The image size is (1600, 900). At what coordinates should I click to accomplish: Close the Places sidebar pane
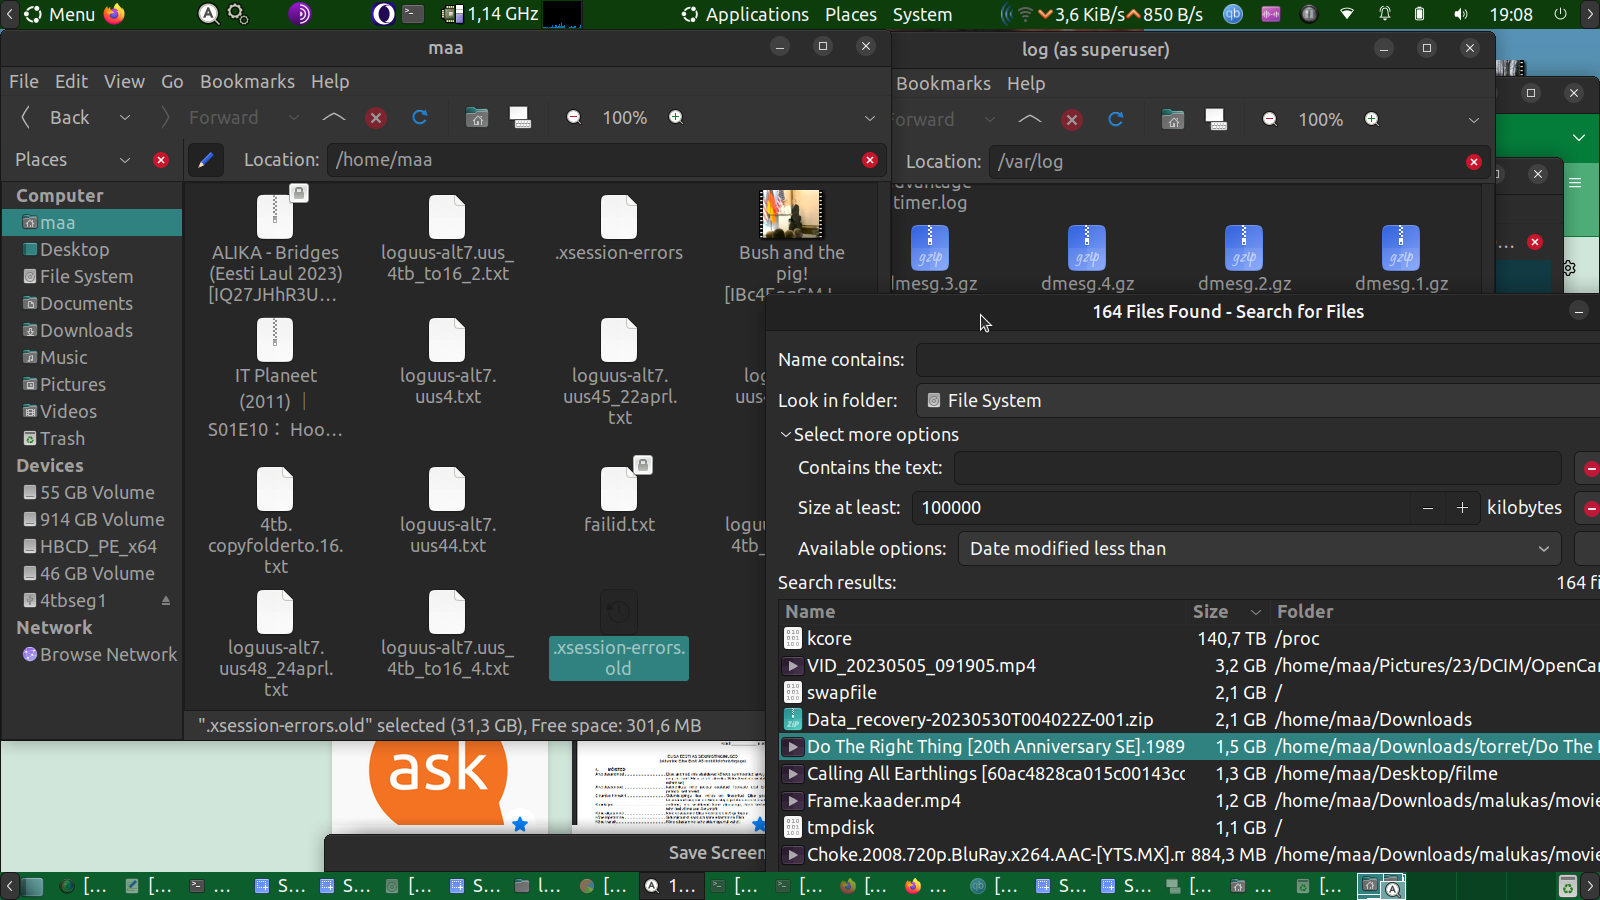coord(161,160)
